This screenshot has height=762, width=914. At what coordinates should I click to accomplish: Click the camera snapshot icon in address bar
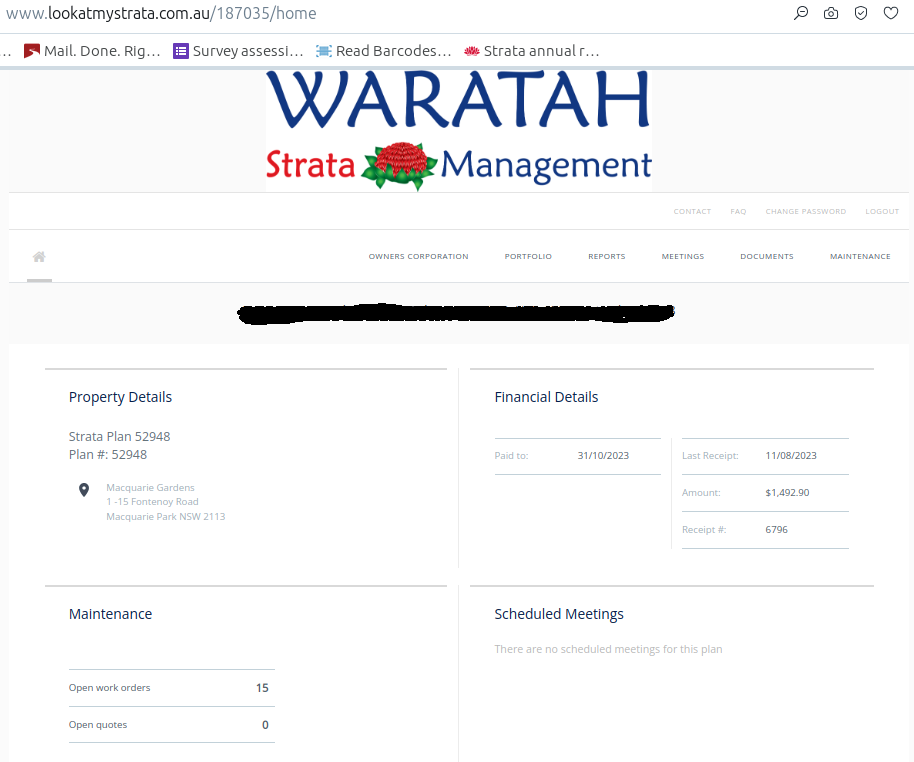831,13
